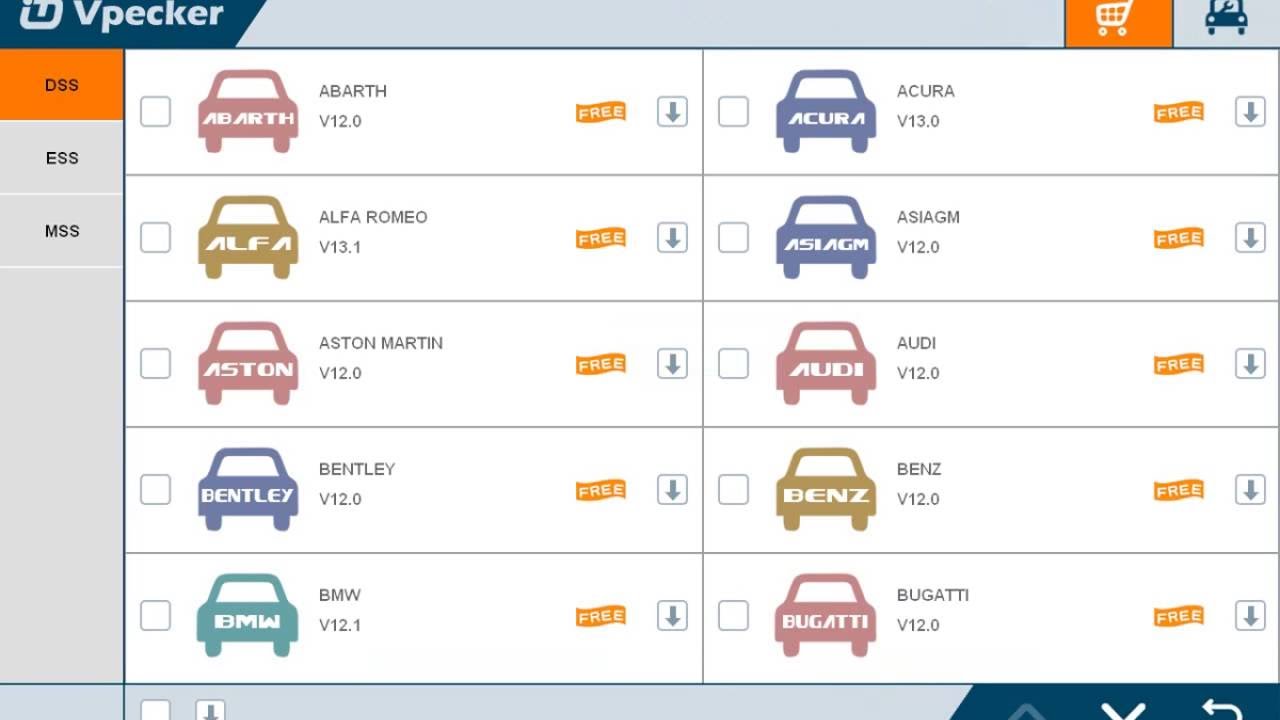Switch to the ESS tab
1280x720 pixels.
[62, 158]
